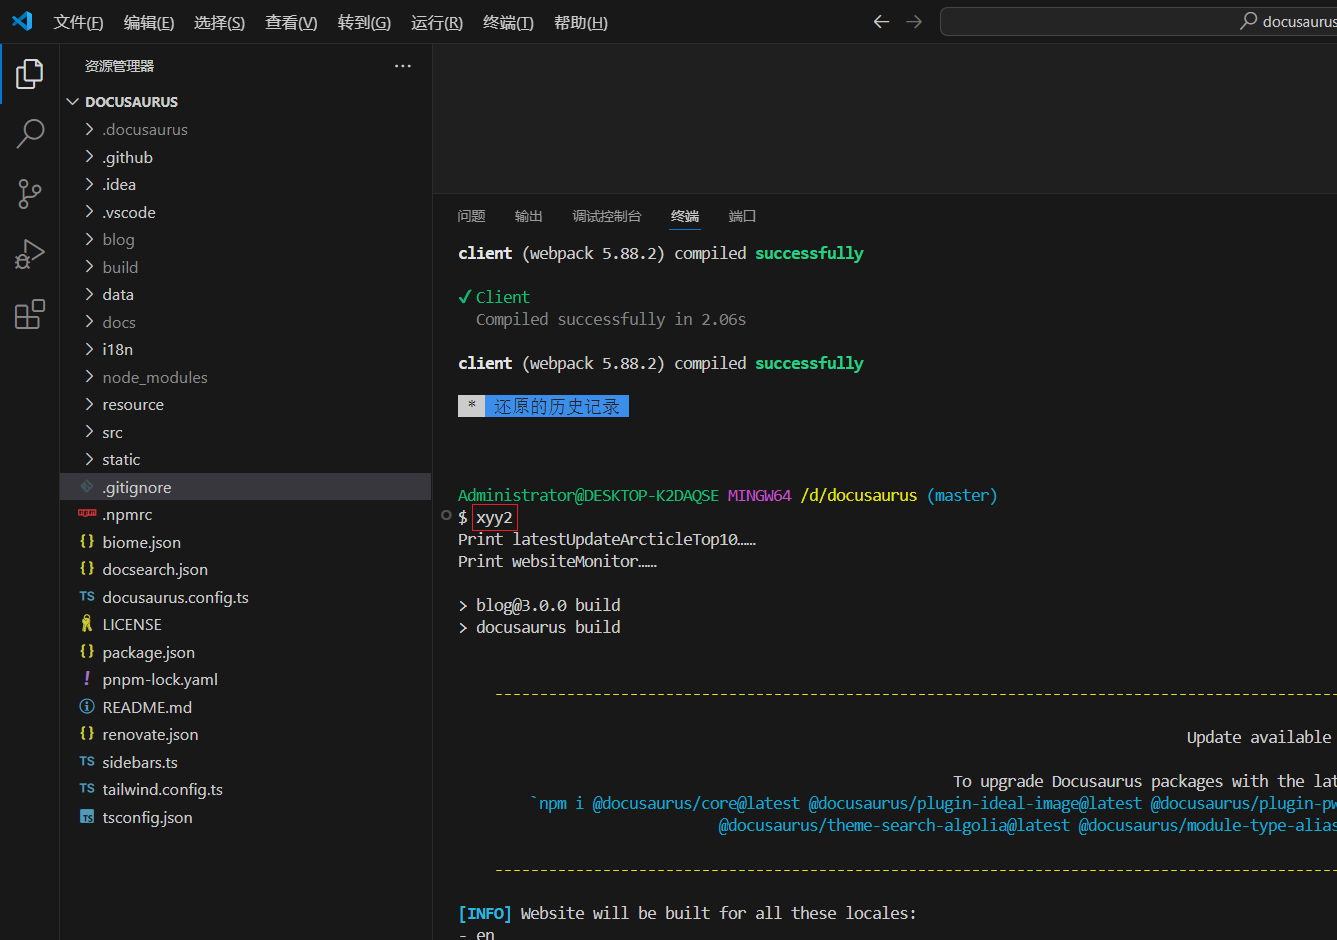Expand the src folder

(245, 432)
